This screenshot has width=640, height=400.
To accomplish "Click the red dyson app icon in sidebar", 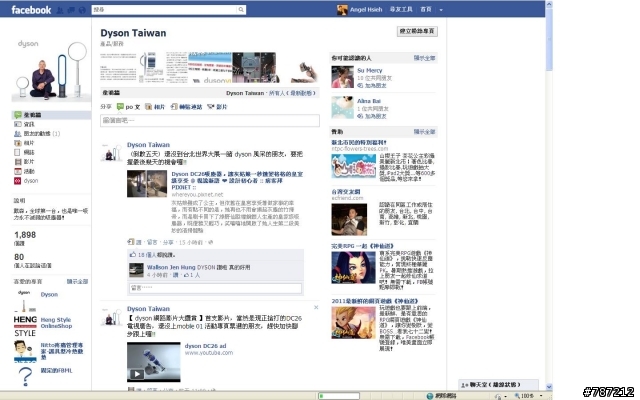I will (x=17, y=180).
